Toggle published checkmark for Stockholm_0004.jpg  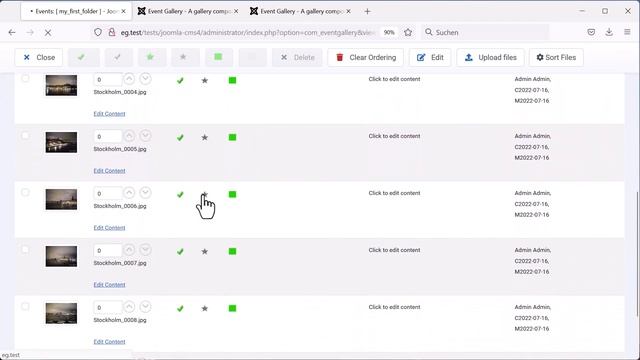pos(180,80)
